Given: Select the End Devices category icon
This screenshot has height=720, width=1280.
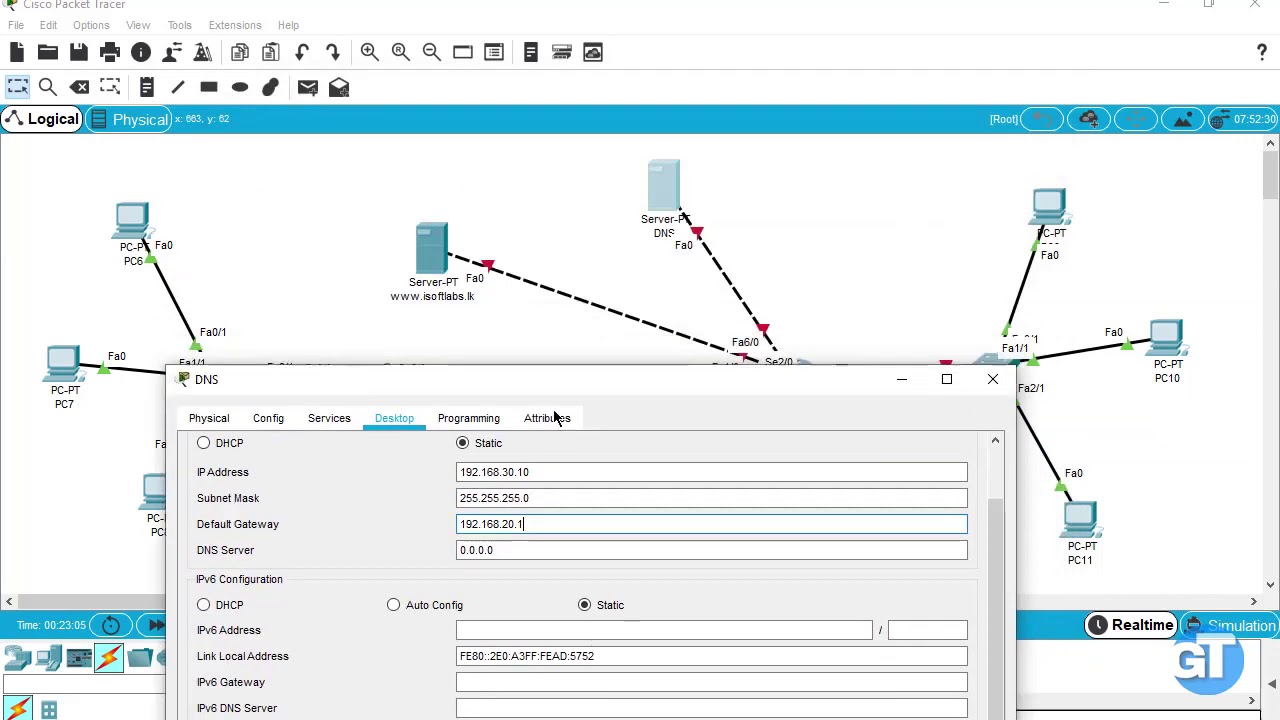Looking at the screenshot, I should (x=48, y=657).
